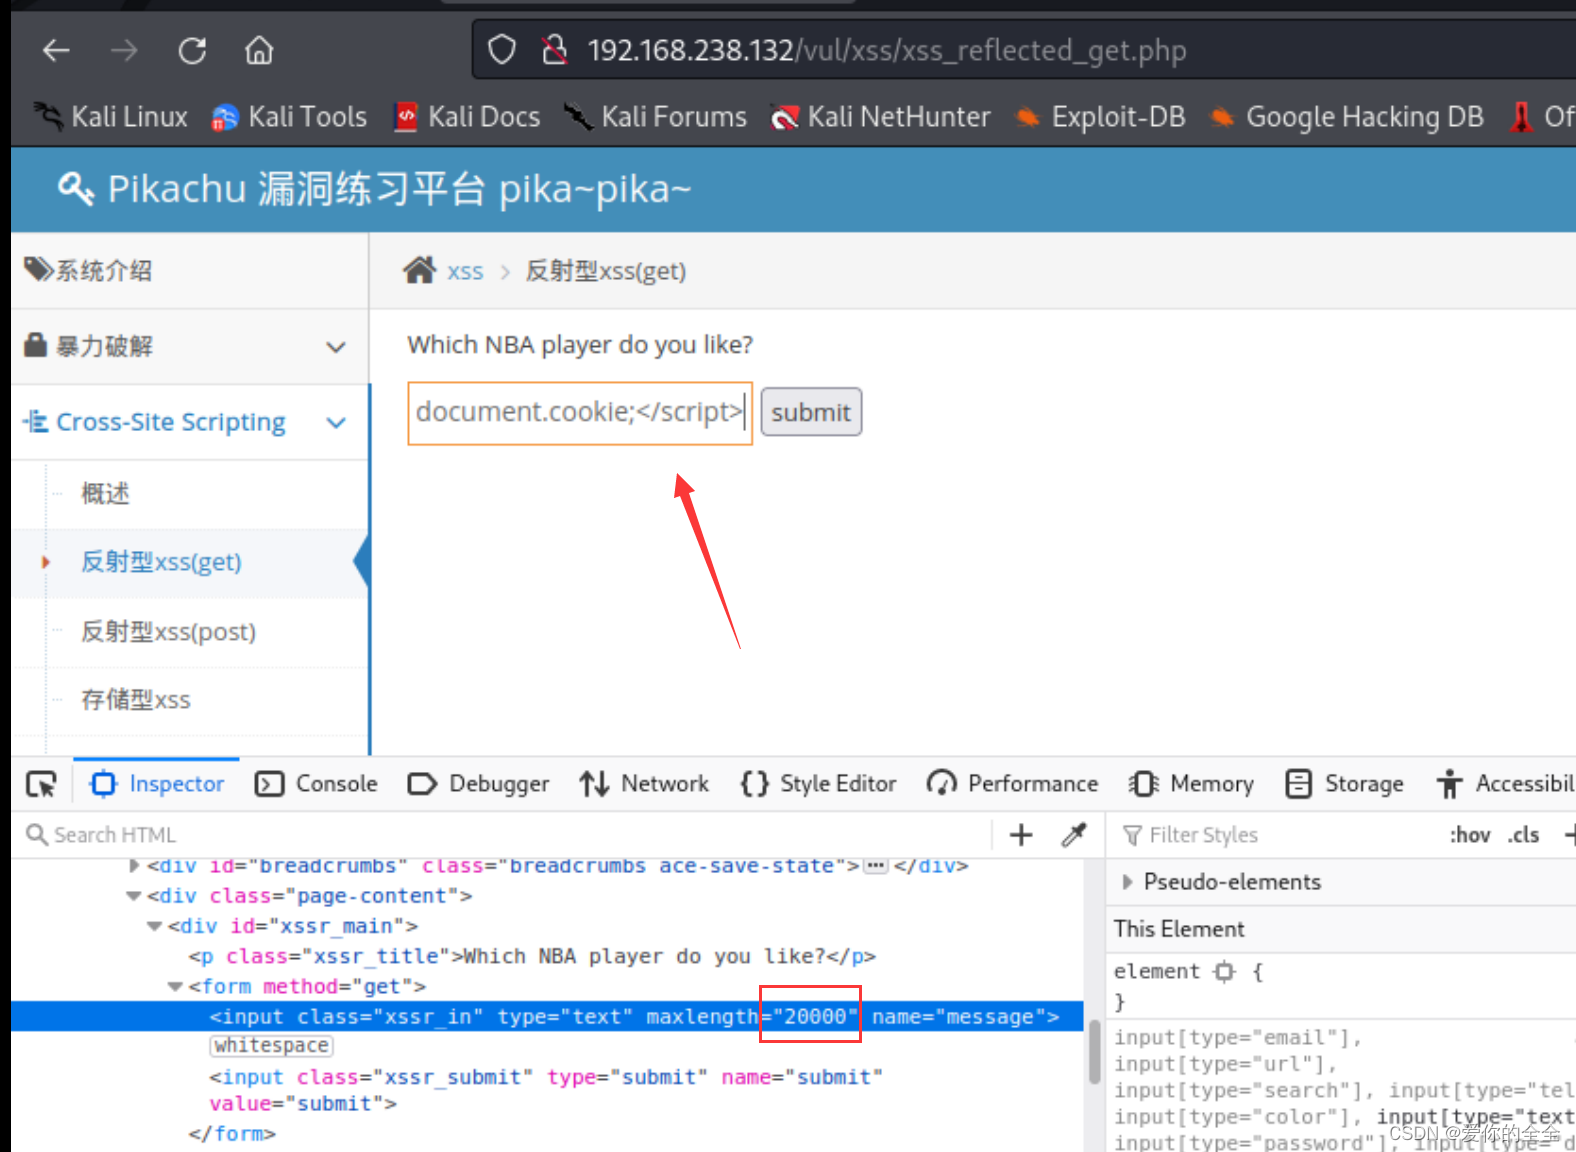
Task: Click the breadcrumbs div ellipsis badge
Action: coord(876,866)
